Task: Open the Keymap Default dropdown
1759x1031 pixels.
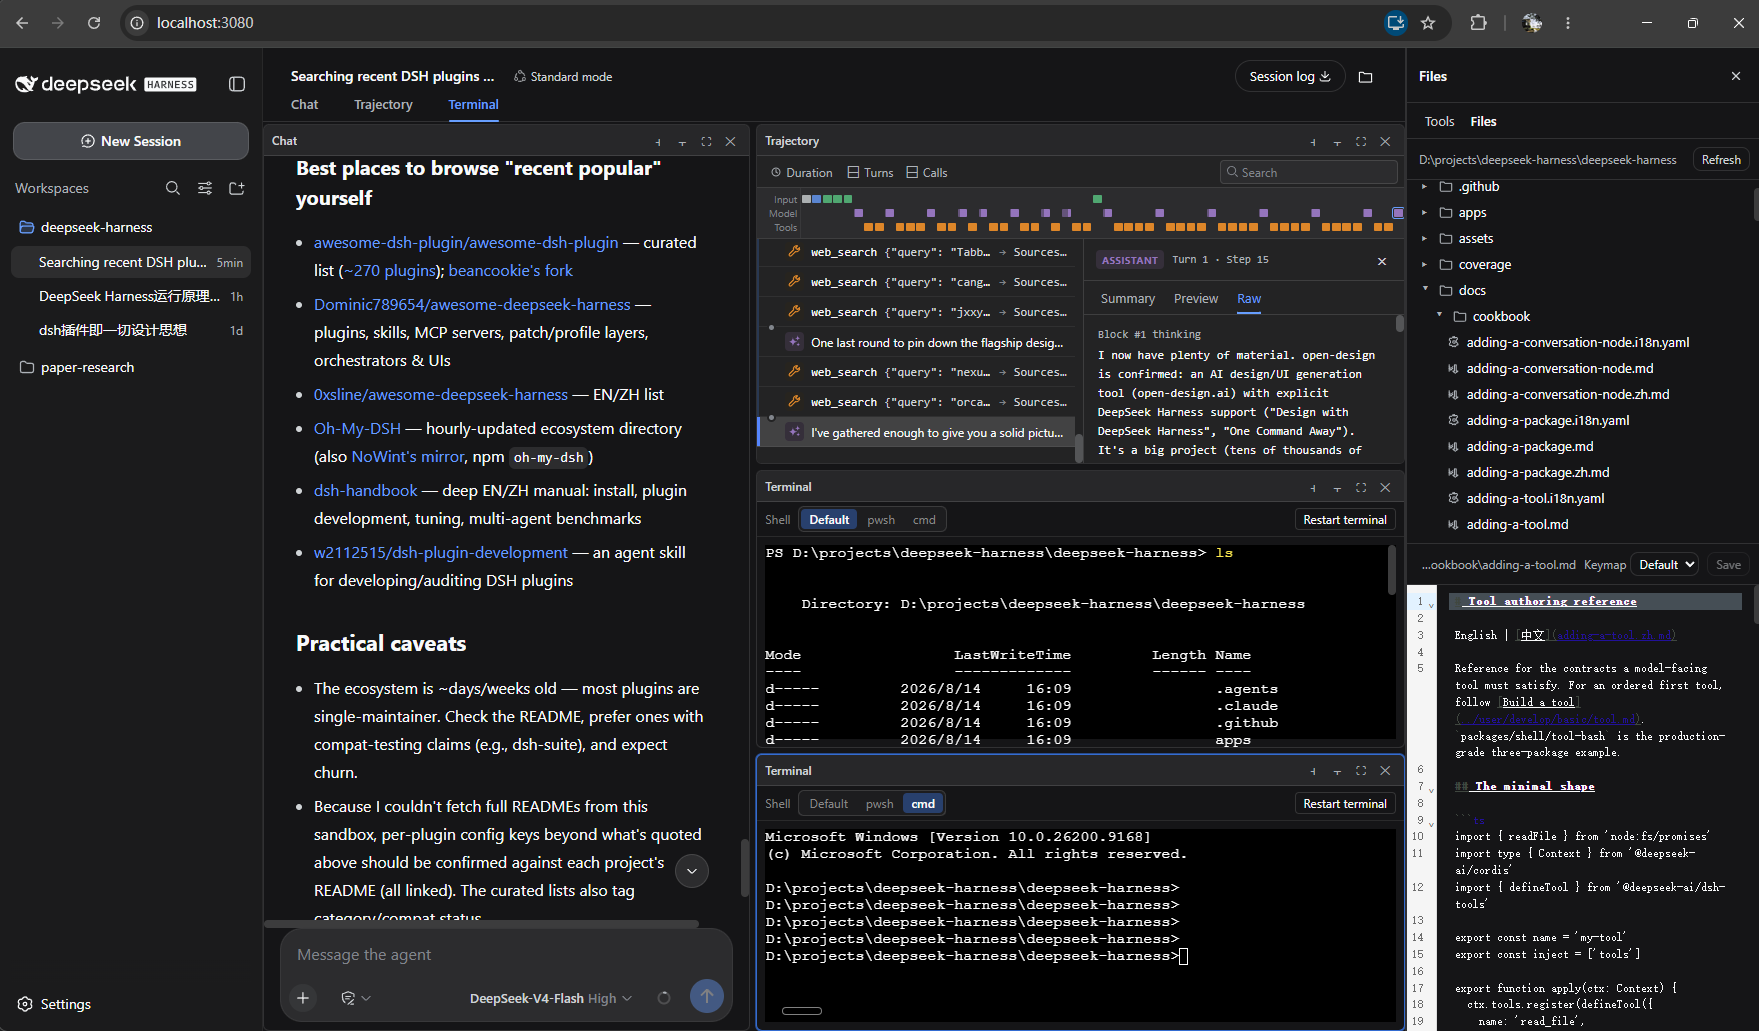Action: [1665, 565]
